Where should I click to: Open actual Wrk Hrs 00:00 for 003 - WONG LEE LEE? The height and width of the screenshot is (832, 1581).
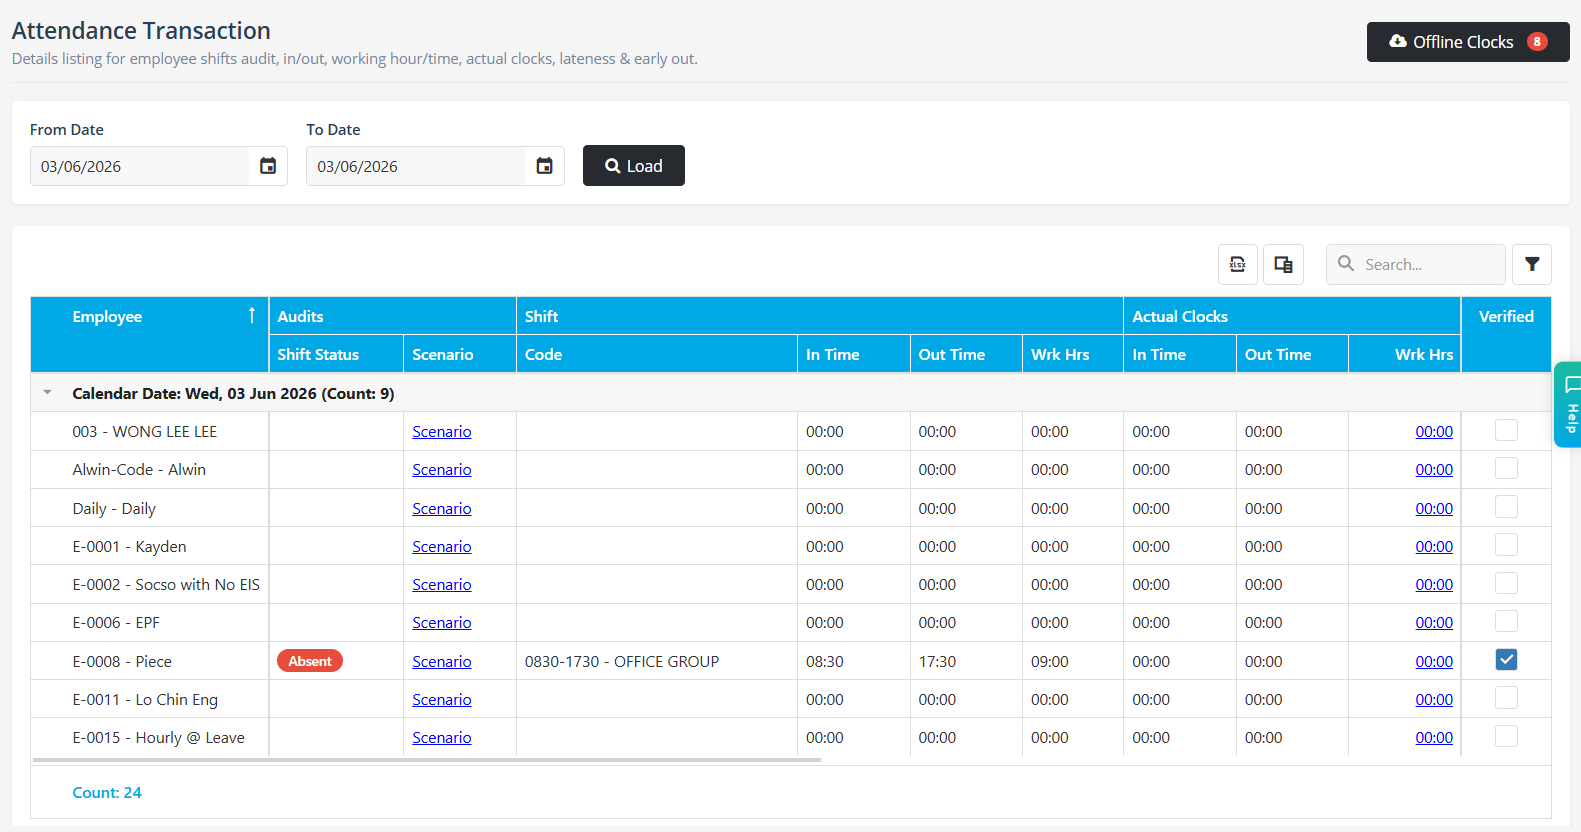pos(1434,432)
